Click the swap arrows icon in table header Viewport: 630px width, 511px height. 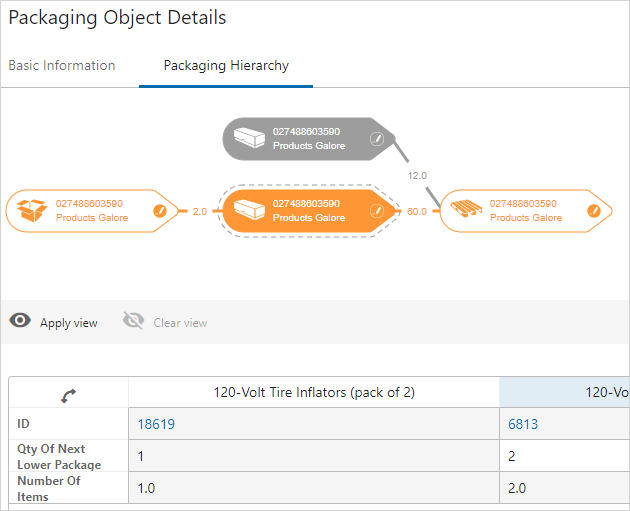[x=69, y=396]
